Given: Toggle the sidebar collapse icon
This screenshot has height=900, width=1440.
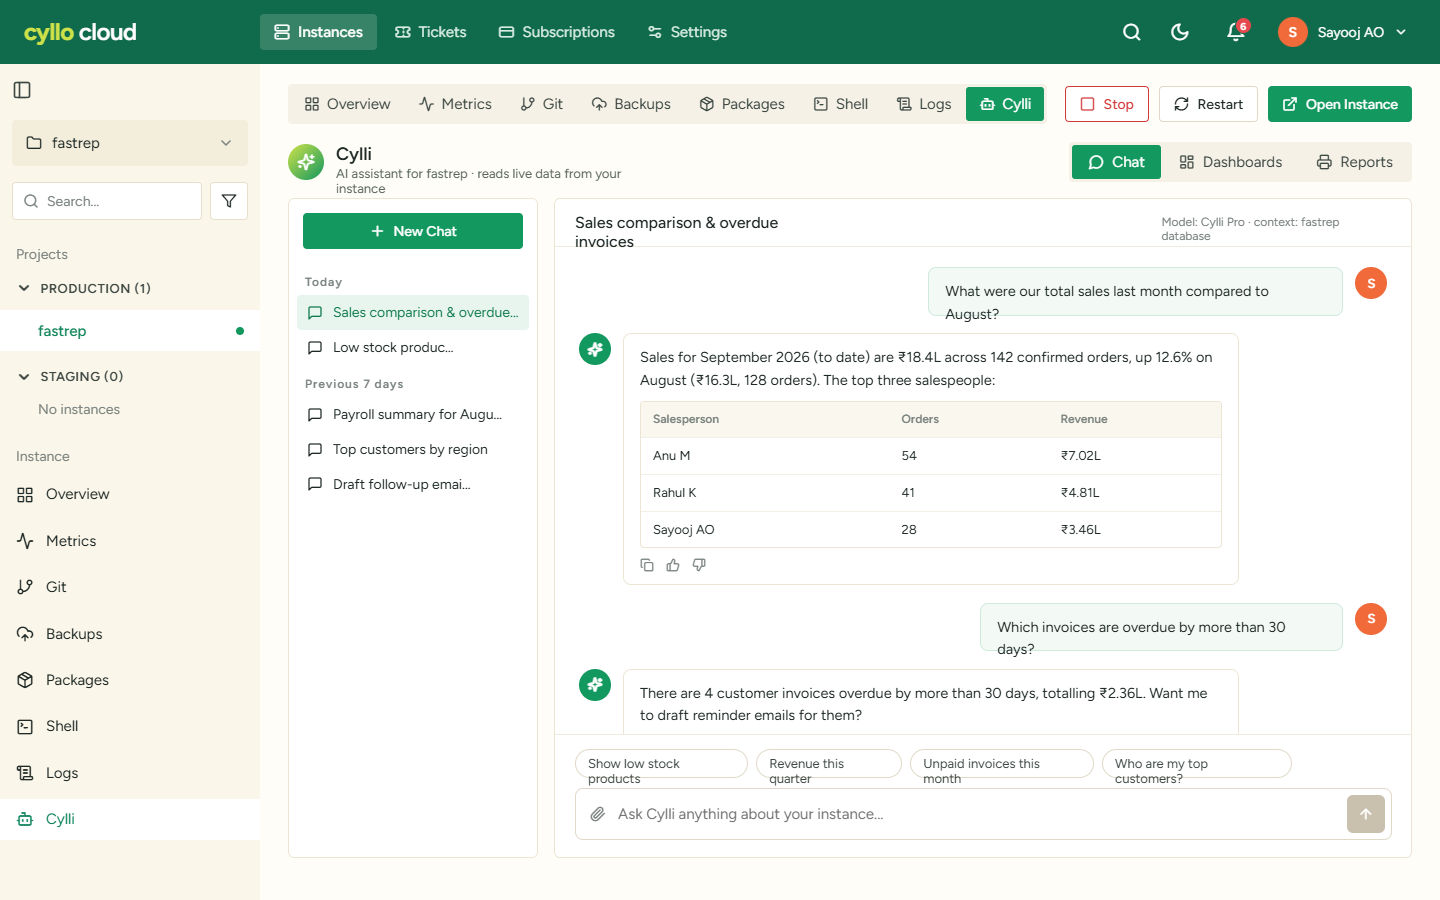Looking at the screenshot, I should 22,90.
